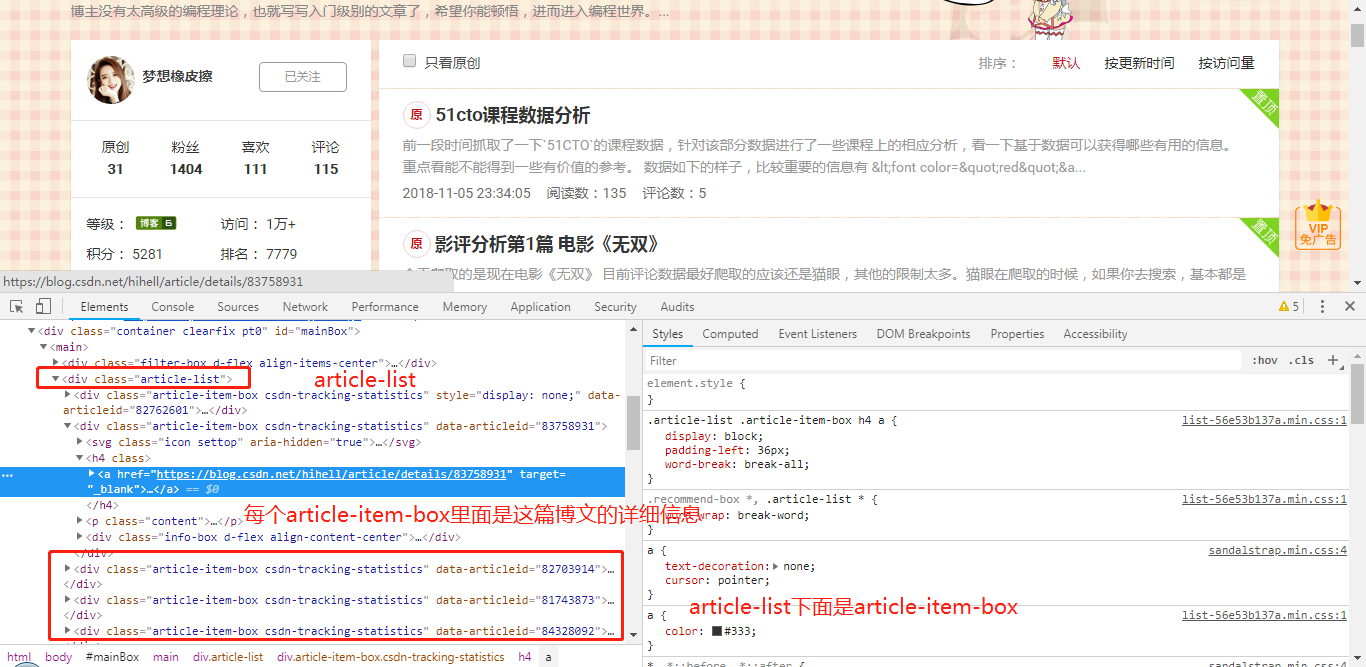Open the Sources tab

click(238, 307)
